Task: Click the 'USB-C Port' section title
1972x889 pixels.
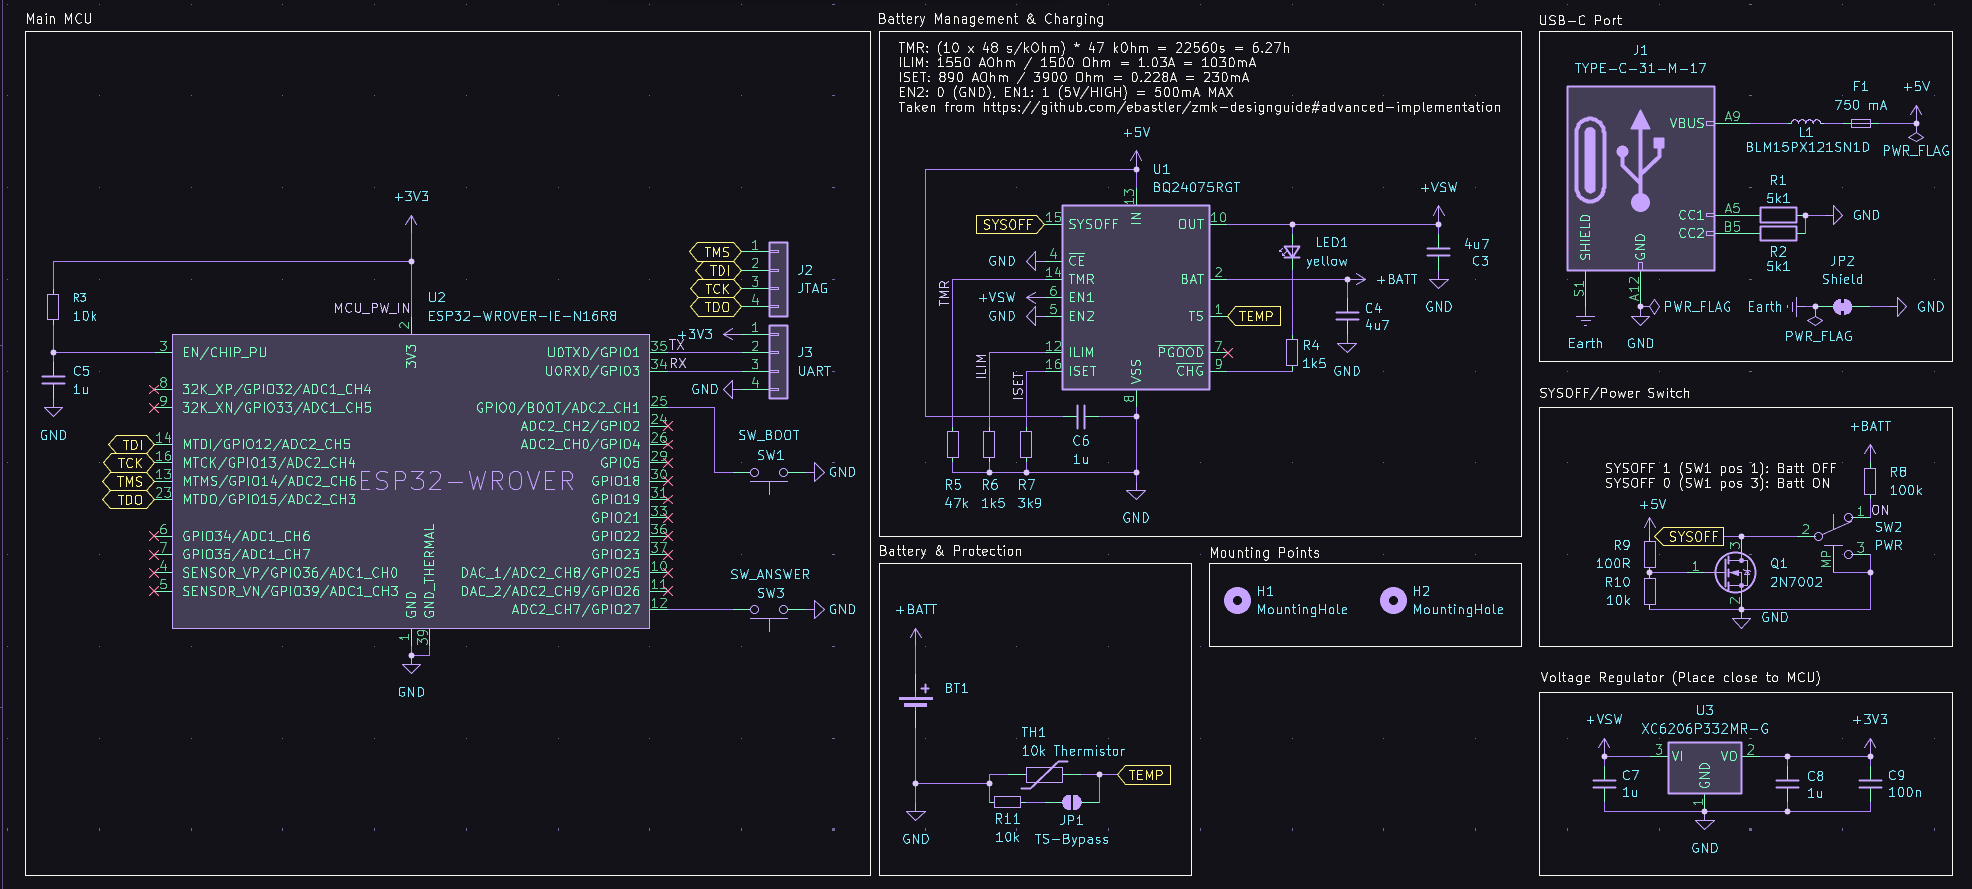Action: click(1580, 20)
